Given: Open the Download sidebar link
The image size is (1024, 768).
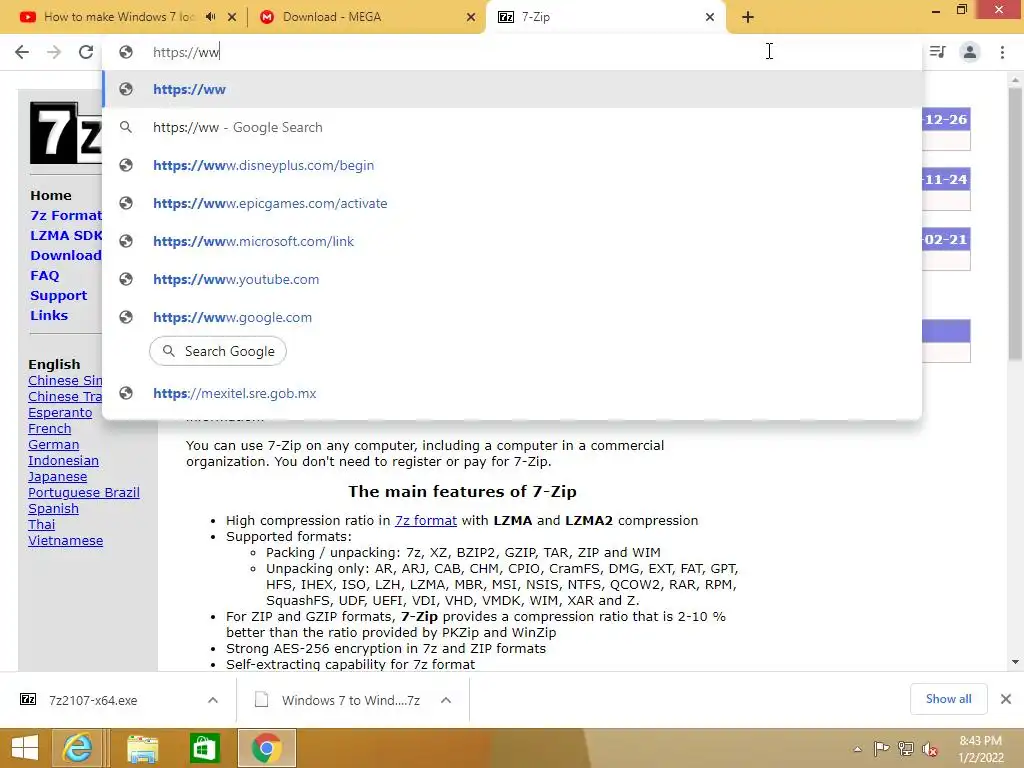Looking at the screenshot, I should click(x=66, y=255).
